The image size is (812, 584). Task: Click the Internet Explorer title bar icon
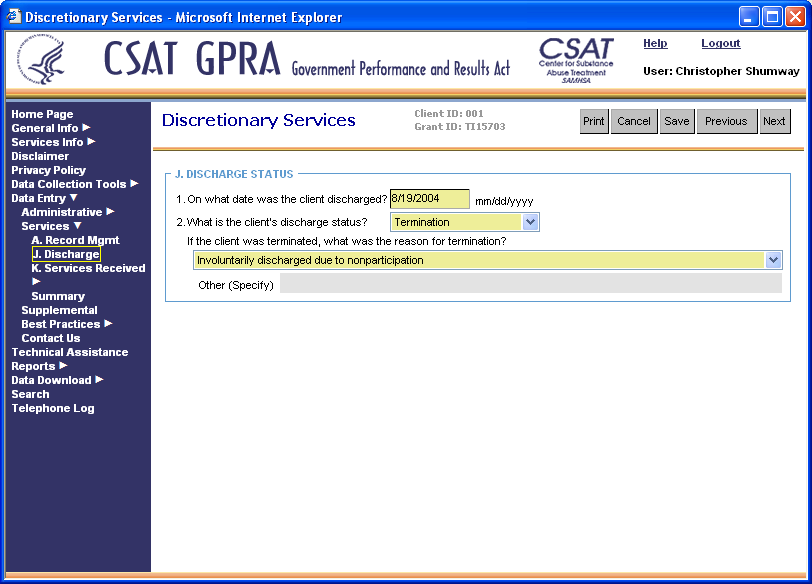[x=14, y=17]
